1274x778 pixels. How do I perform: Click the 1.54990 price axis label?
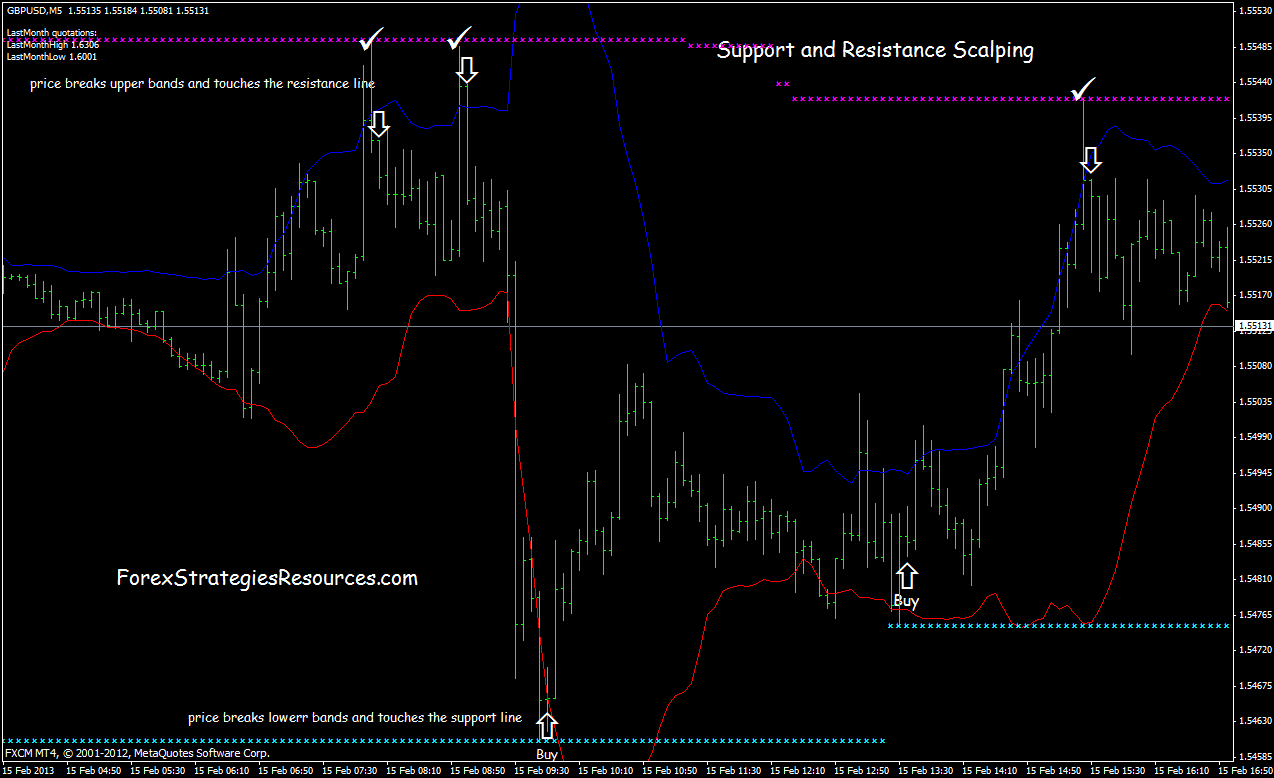coord(1254,437)
